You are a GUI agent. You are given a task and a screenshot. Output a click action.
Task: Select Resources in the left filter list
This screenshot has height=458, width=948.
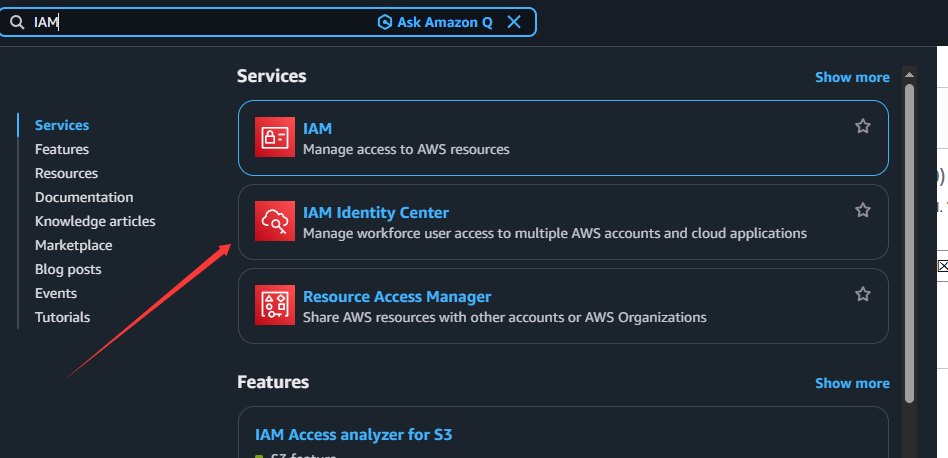click(x=67, y=173)
